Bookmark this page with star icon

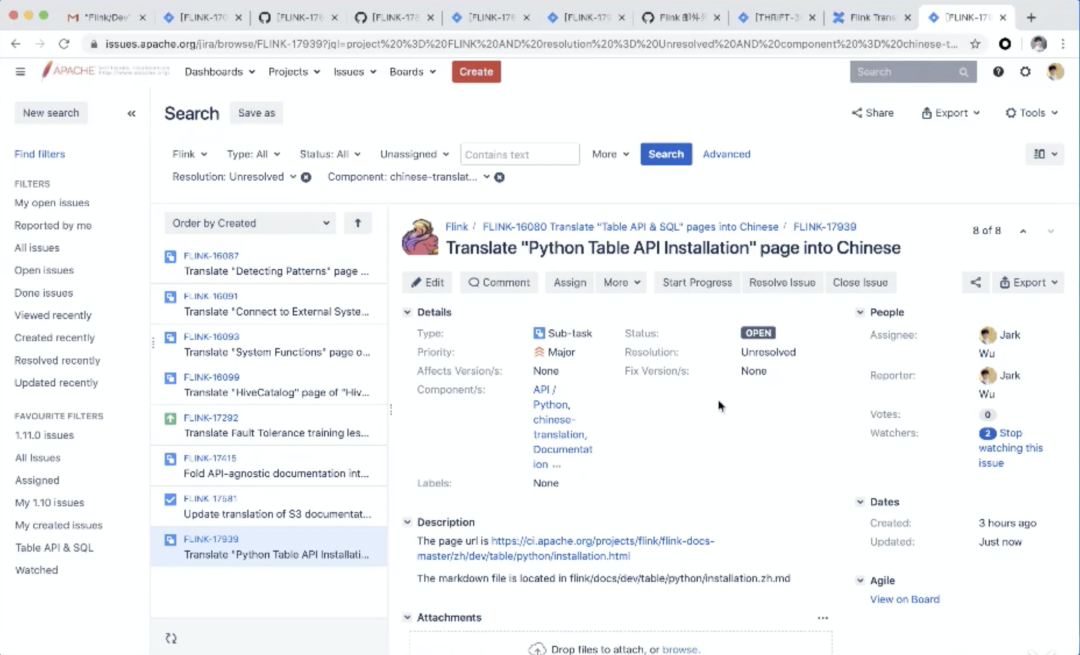(975, 44)
